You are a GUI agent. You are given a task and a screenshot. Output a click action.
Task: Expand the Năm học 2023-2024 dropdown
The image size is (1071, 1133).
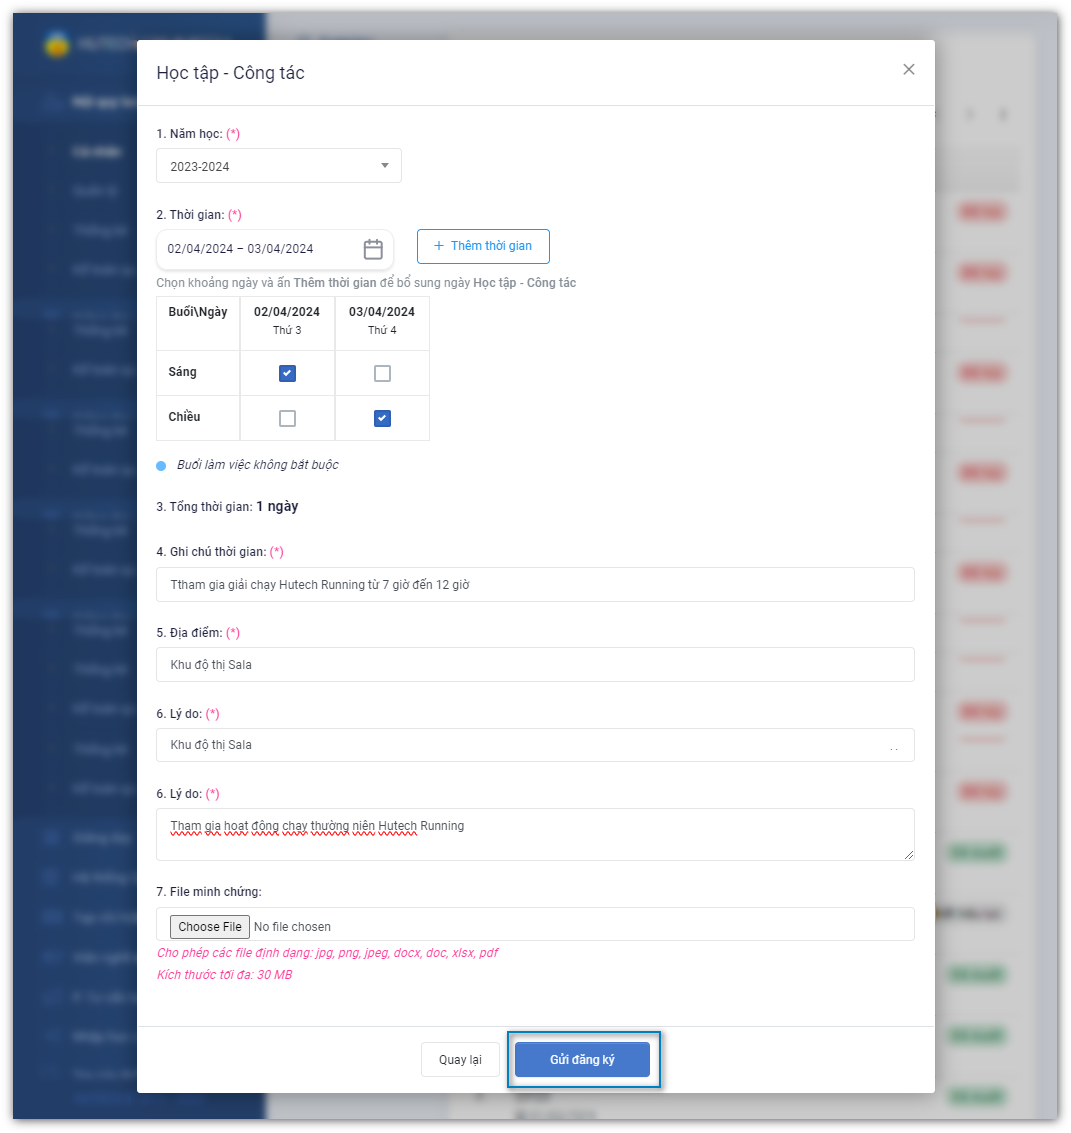click(384, 166)
